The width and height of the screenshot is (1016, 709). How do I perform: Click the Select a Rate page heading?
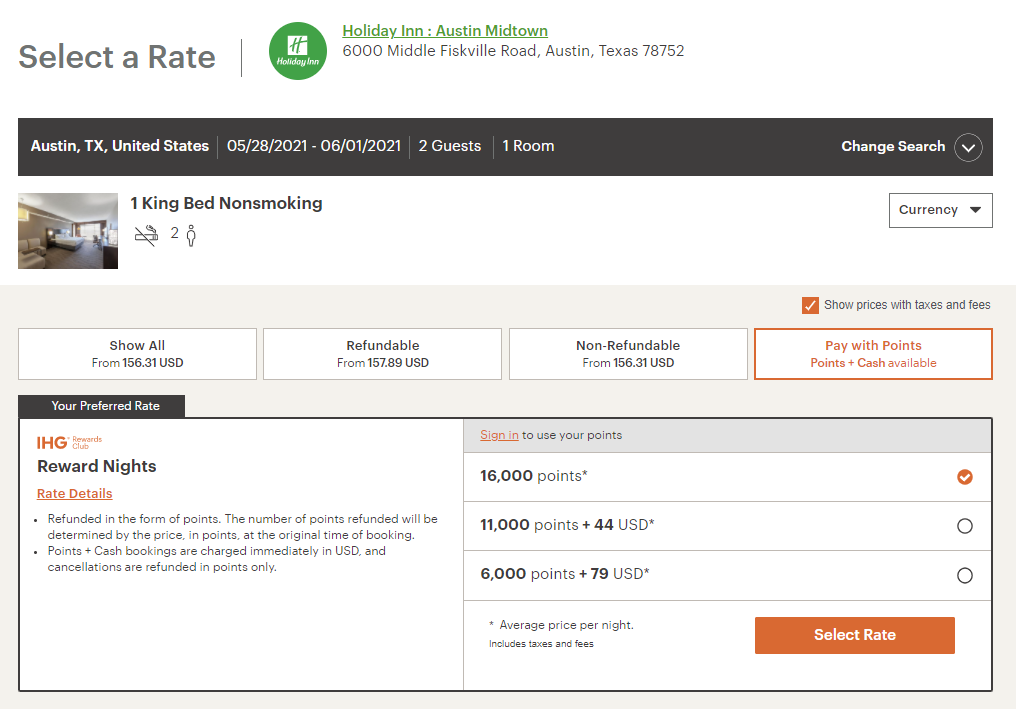[x=117, y=56]
